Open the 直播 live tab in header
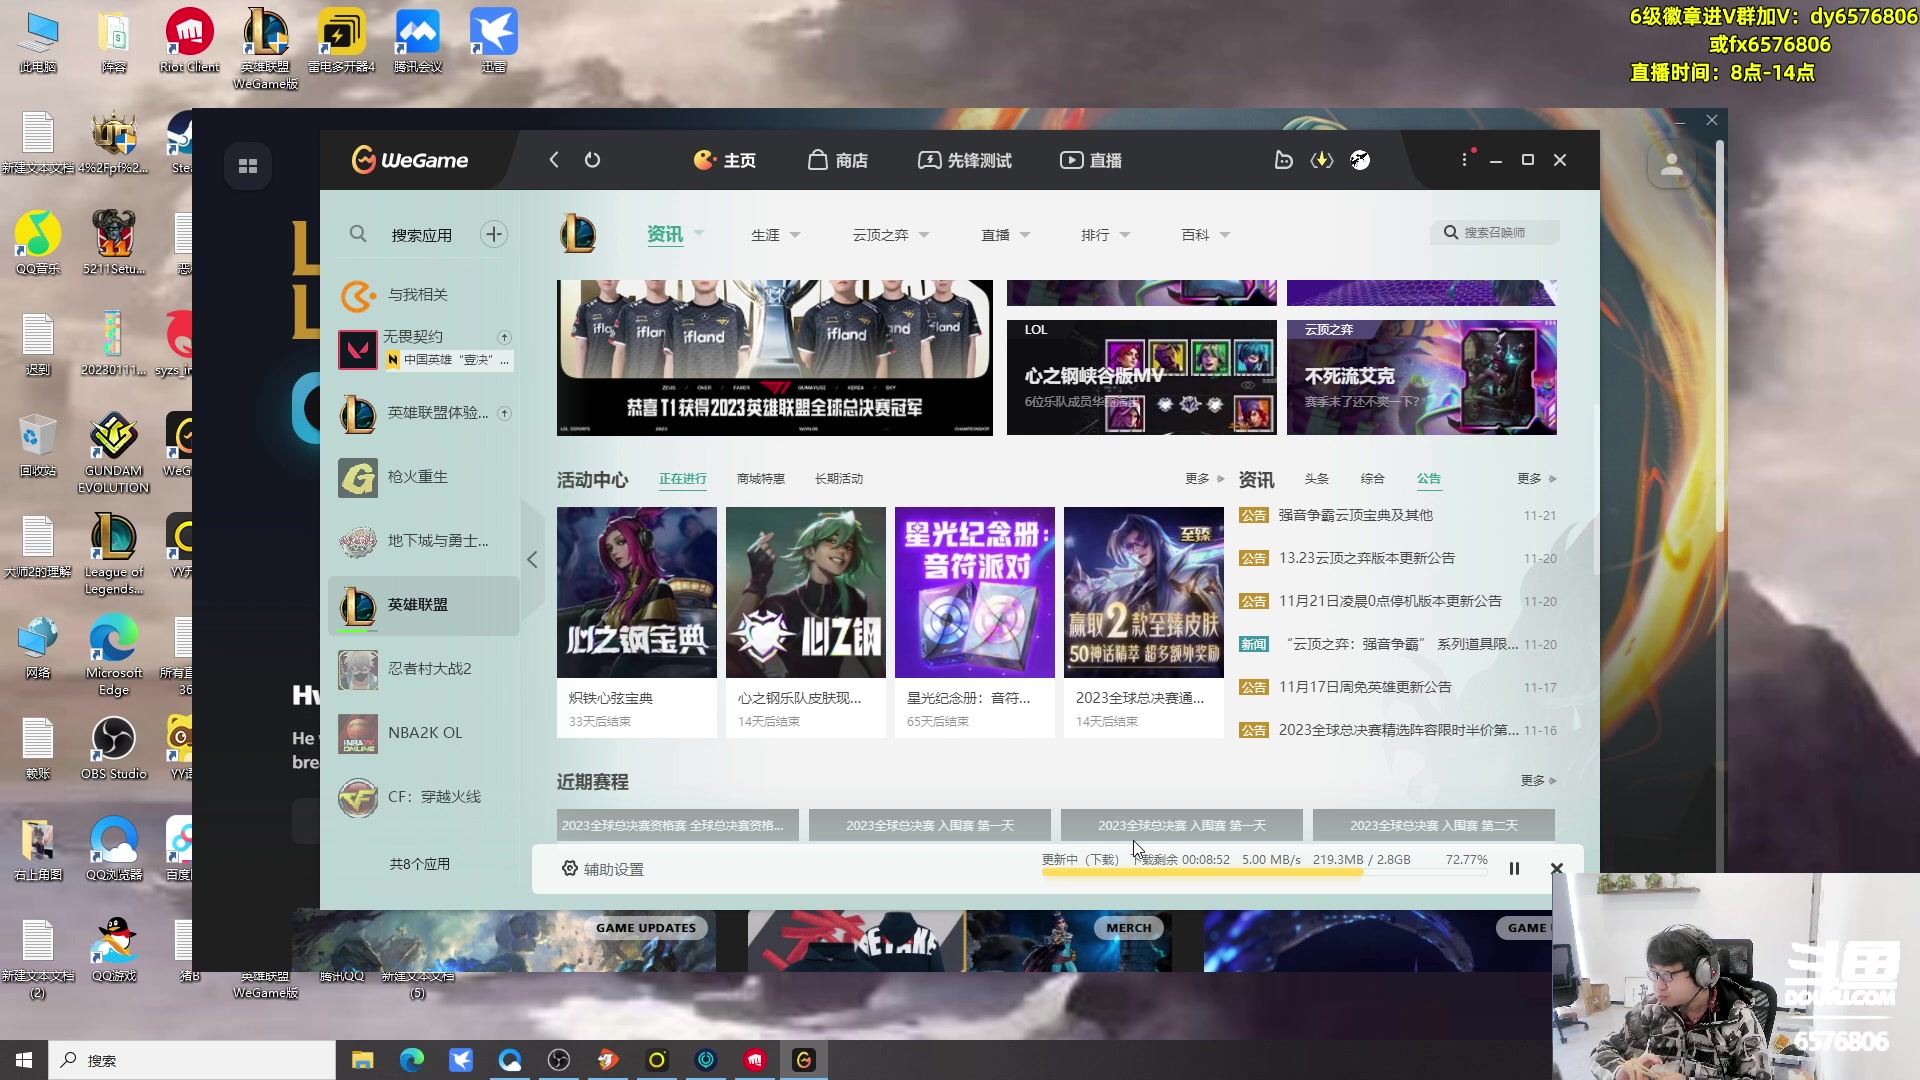Image resolution: width=1920 pixels, height=1080 pixels. [x=1091, y=160]
